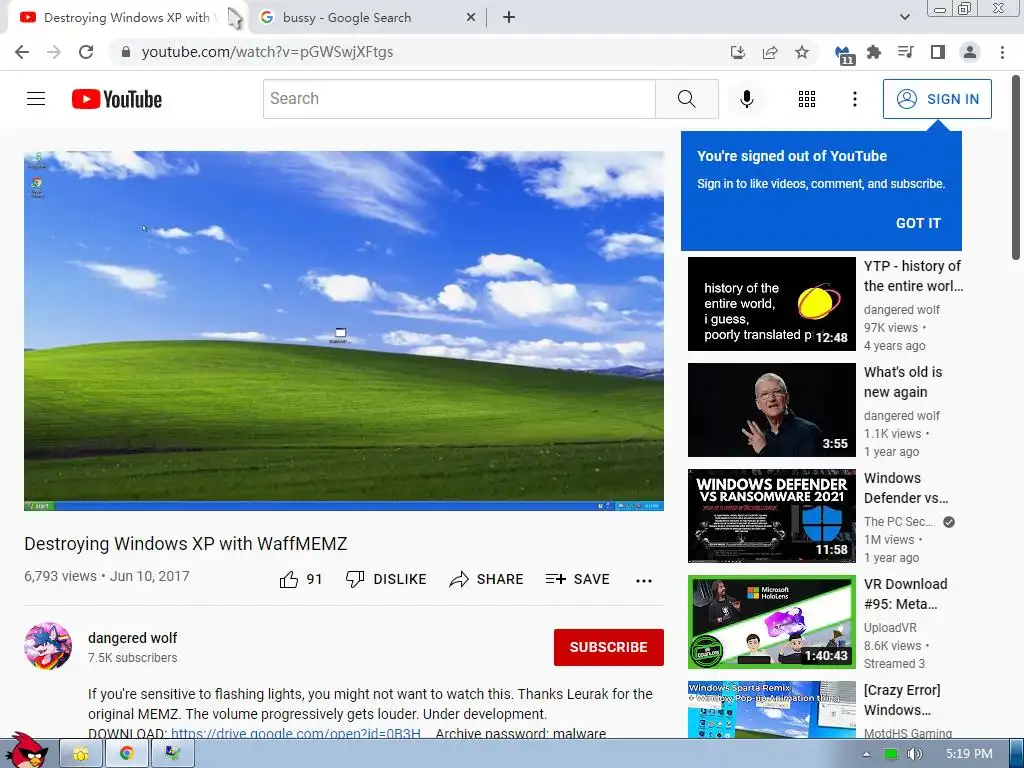Click the red SUBSCRIBE button

click(609, 647)
